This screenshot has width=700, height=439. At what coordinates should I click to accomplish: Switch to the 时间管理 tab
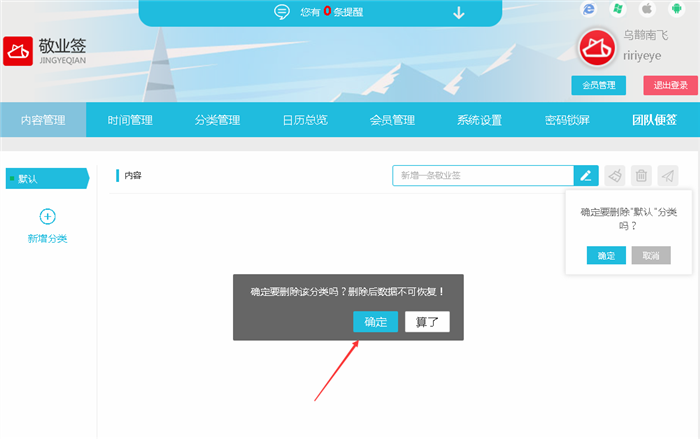point(130,120)
